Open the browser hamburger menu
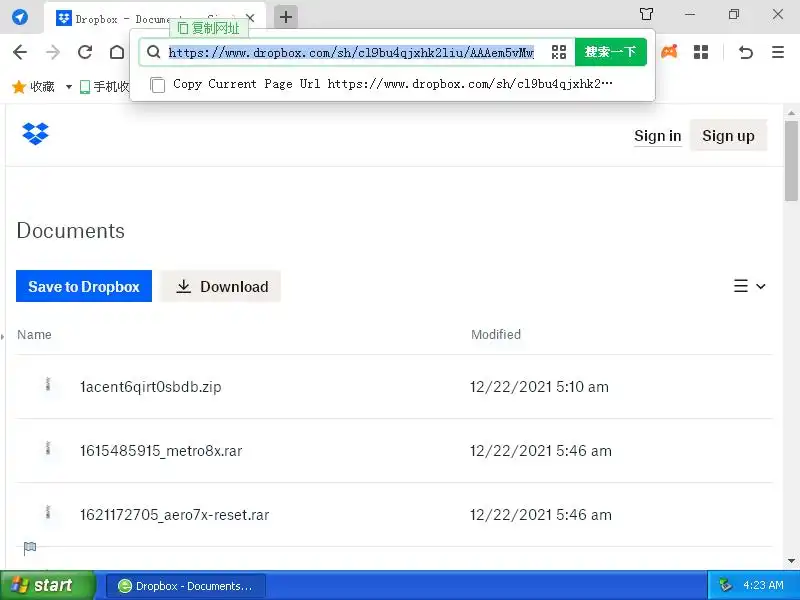Viewport: 800px width, 600px height. pos(778,52)
